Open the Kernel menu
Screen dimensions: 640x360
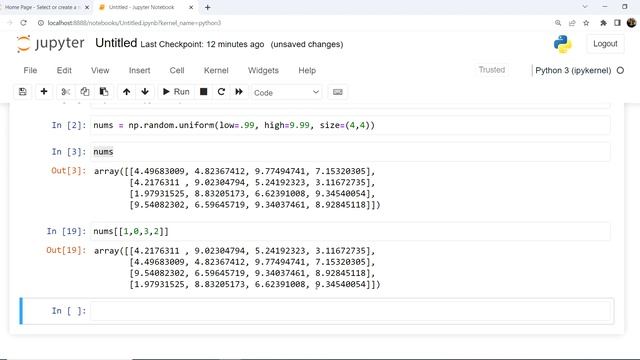pos(216,70)
